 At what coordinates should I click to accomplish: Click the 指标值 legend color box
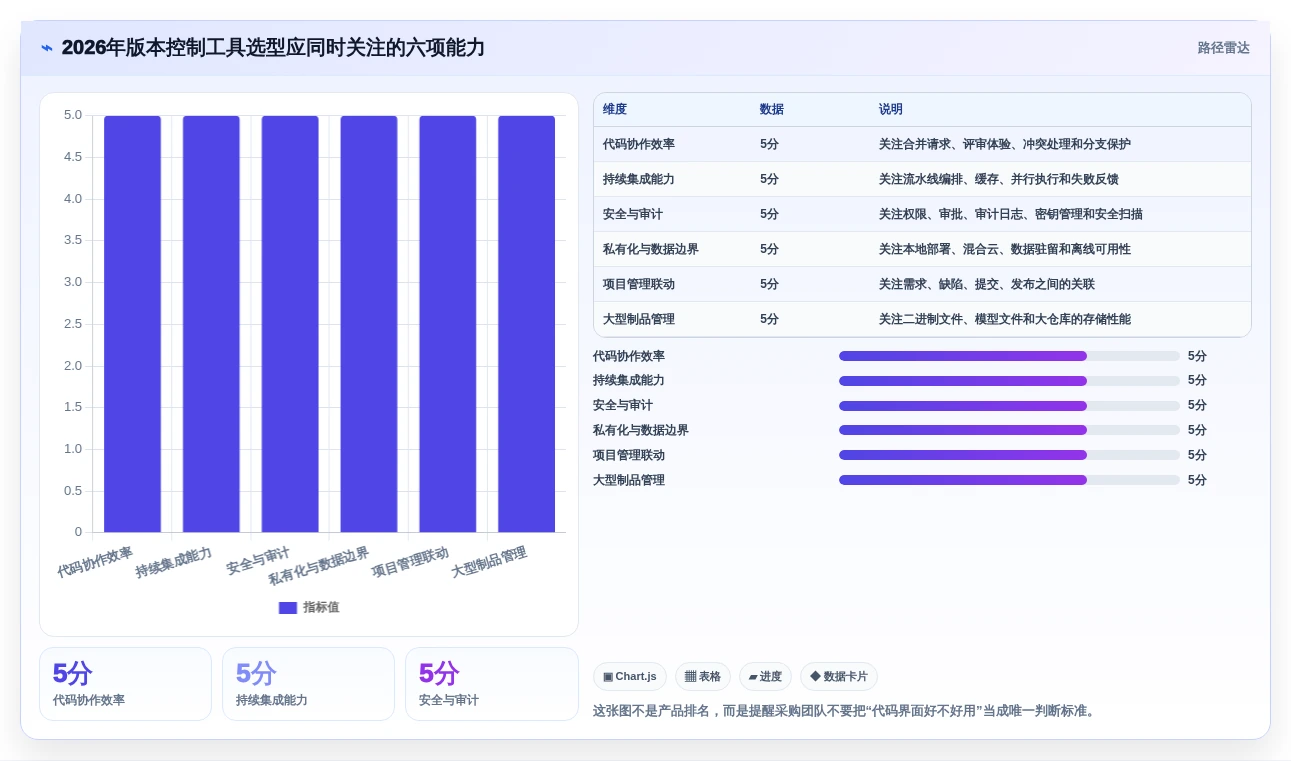pyautogui.click(x=288, y=607)
